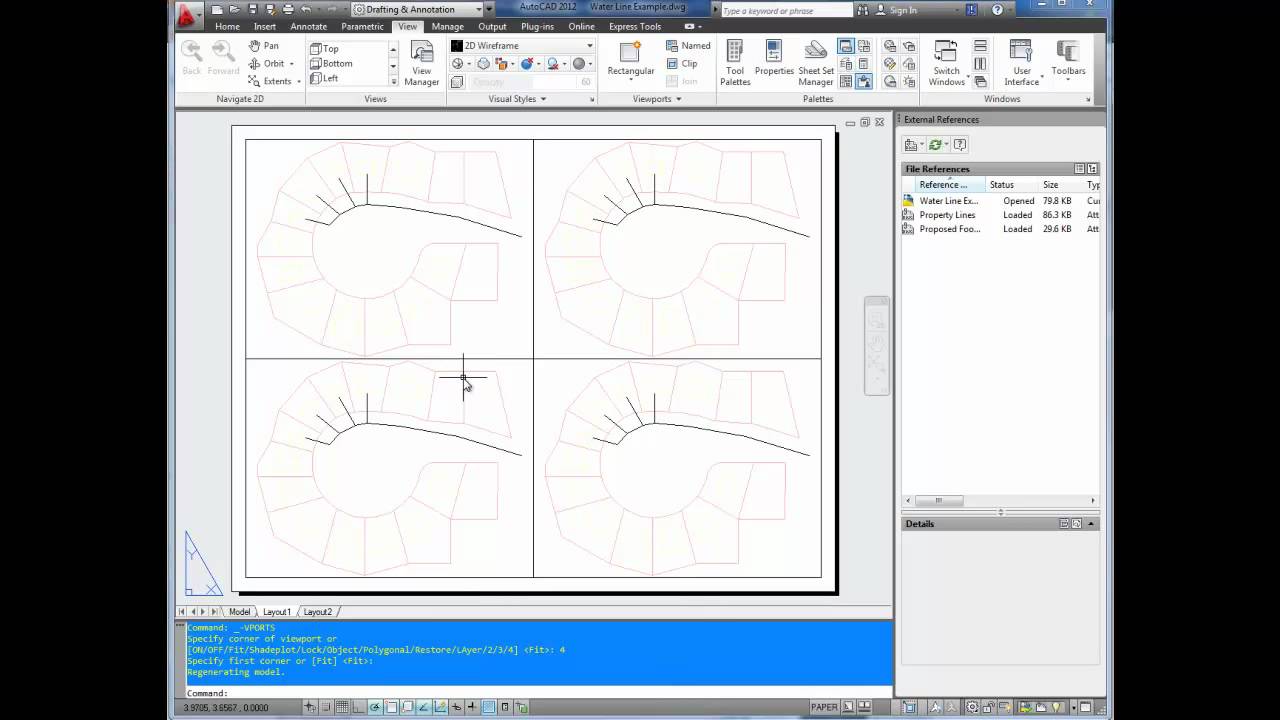
Task: Click the Quick View Drawings status bar icon
Action: (864, 707)
